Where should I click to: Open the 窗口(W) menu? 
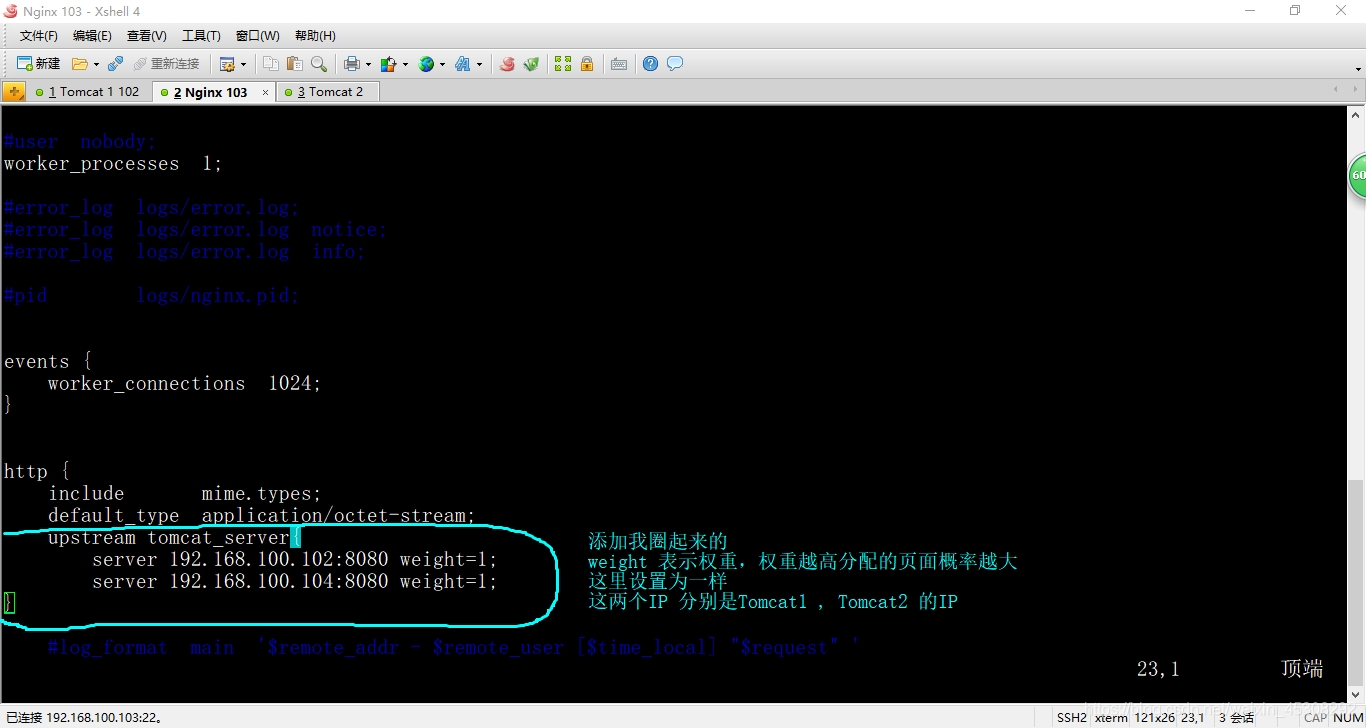click(x=258, y=36)
